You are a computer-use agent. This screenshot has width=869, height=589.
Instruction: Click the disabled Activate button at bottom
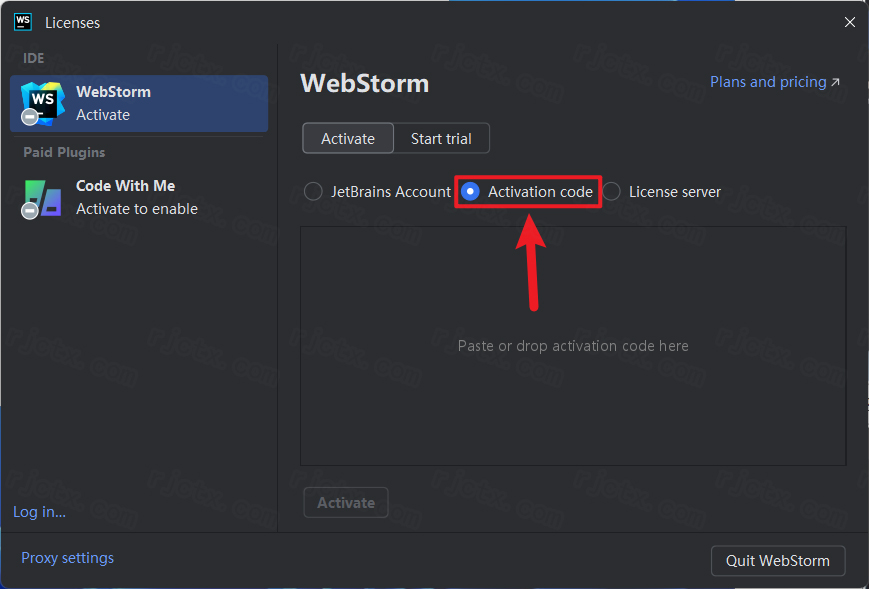click(346, 503)
